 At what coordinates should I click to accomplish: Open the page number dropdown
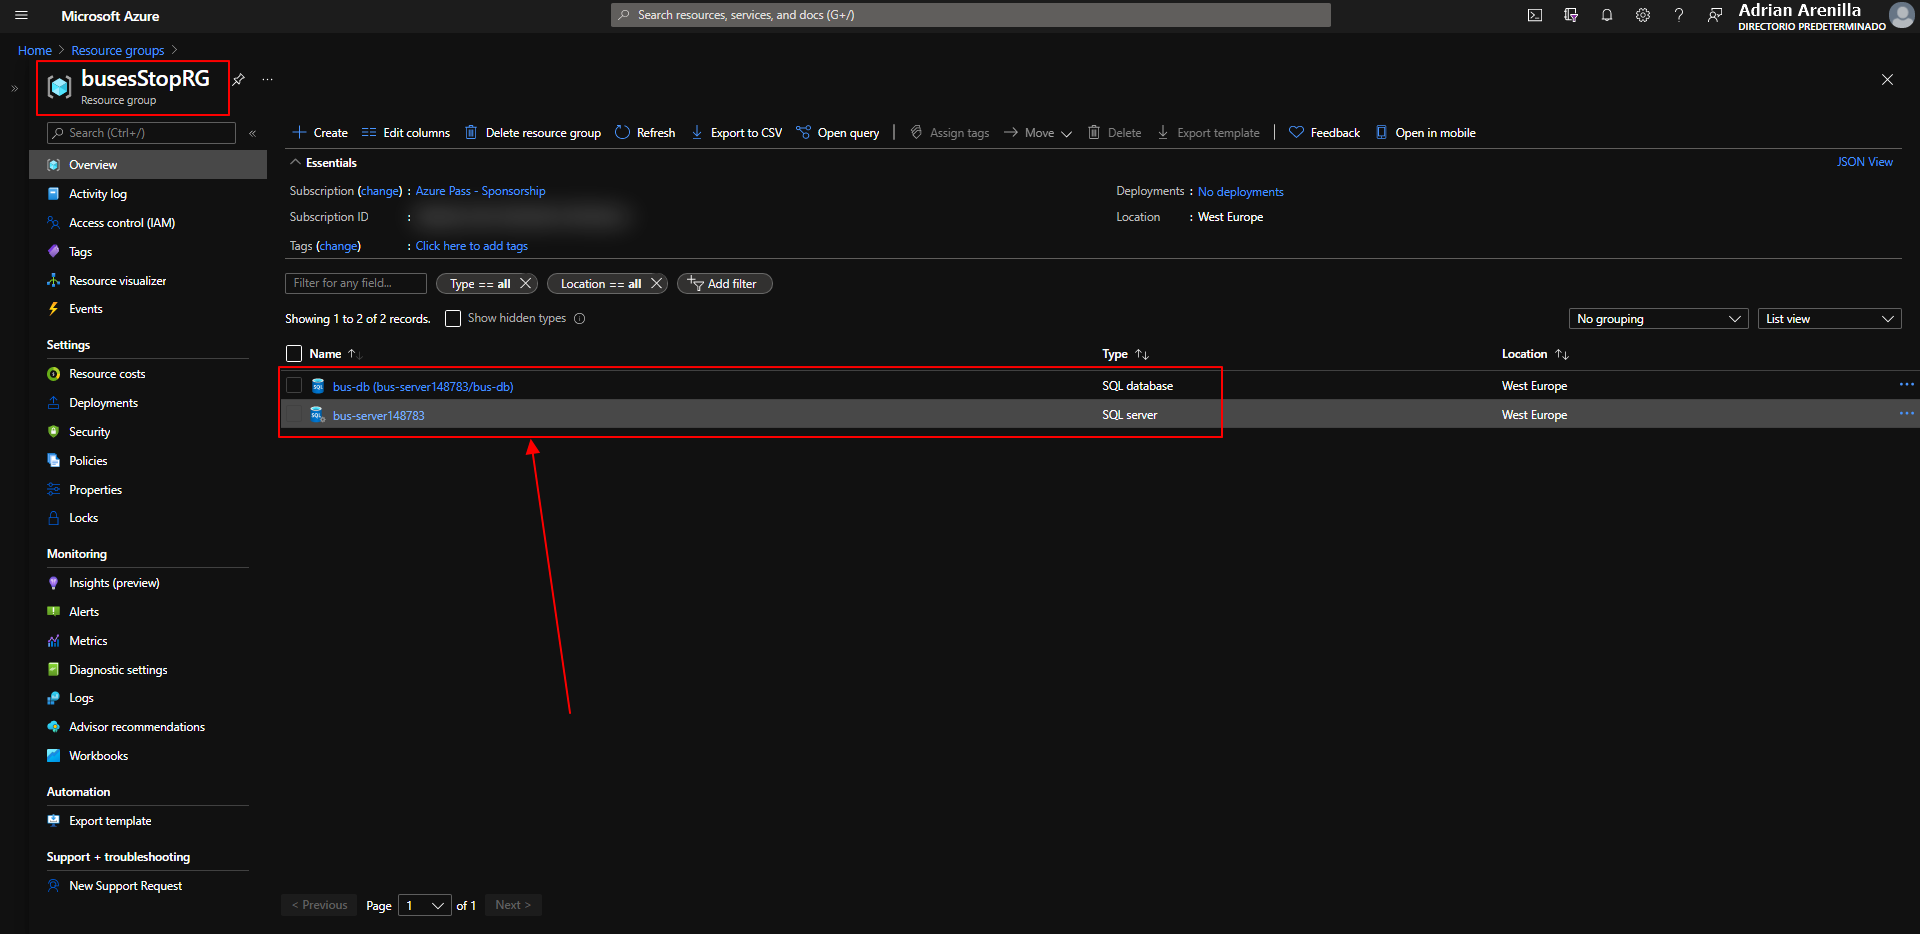(425, 905)
